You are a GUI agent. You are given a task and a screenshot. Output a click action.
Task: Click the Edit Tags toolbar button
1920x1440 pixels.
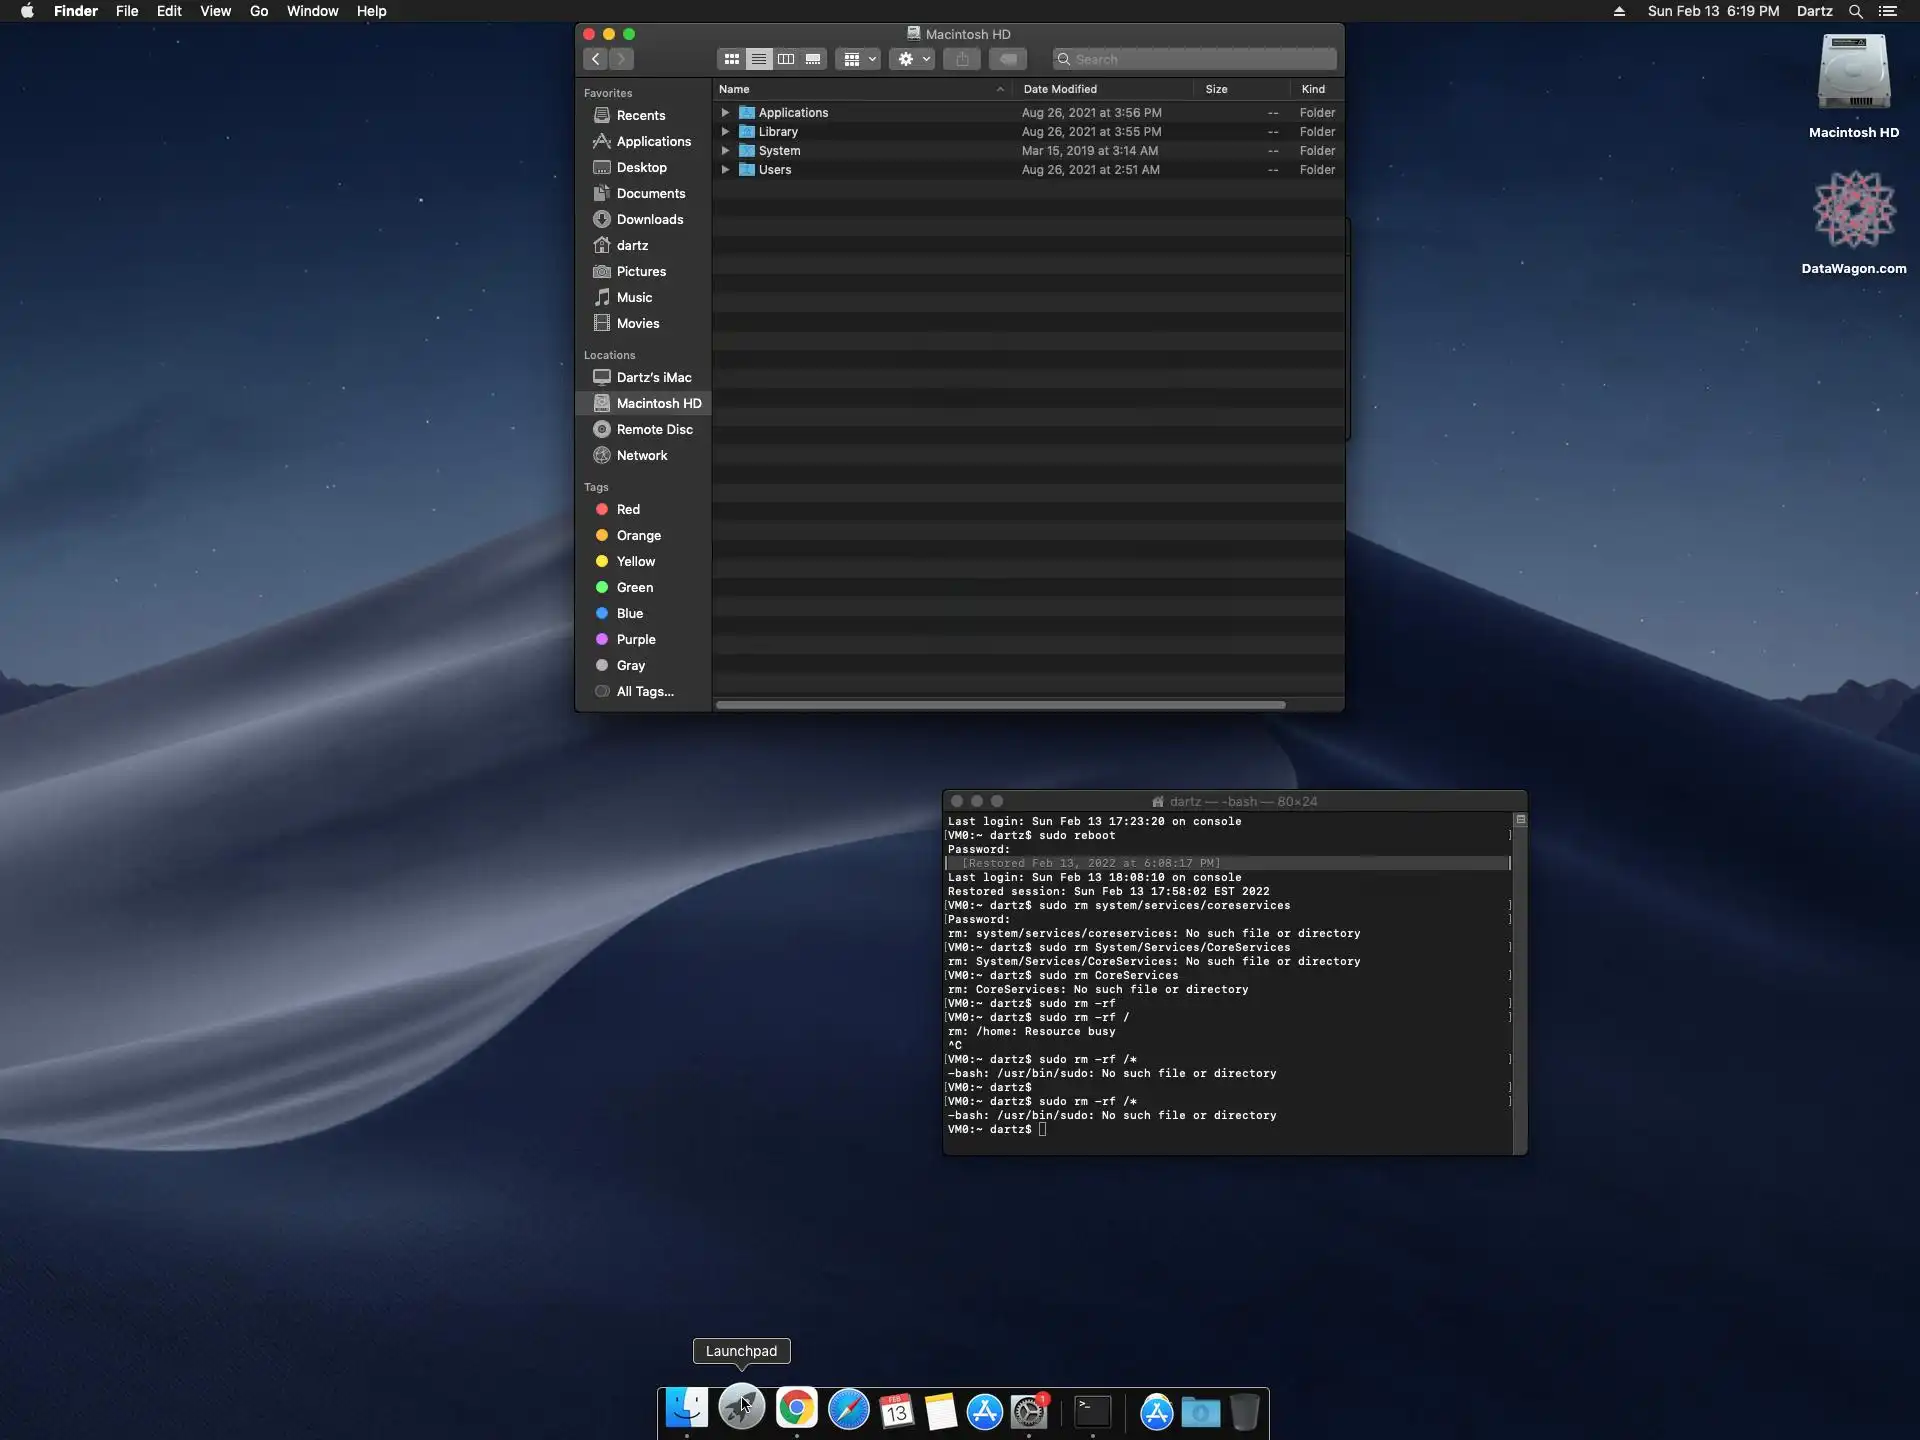click(1008, 59)
